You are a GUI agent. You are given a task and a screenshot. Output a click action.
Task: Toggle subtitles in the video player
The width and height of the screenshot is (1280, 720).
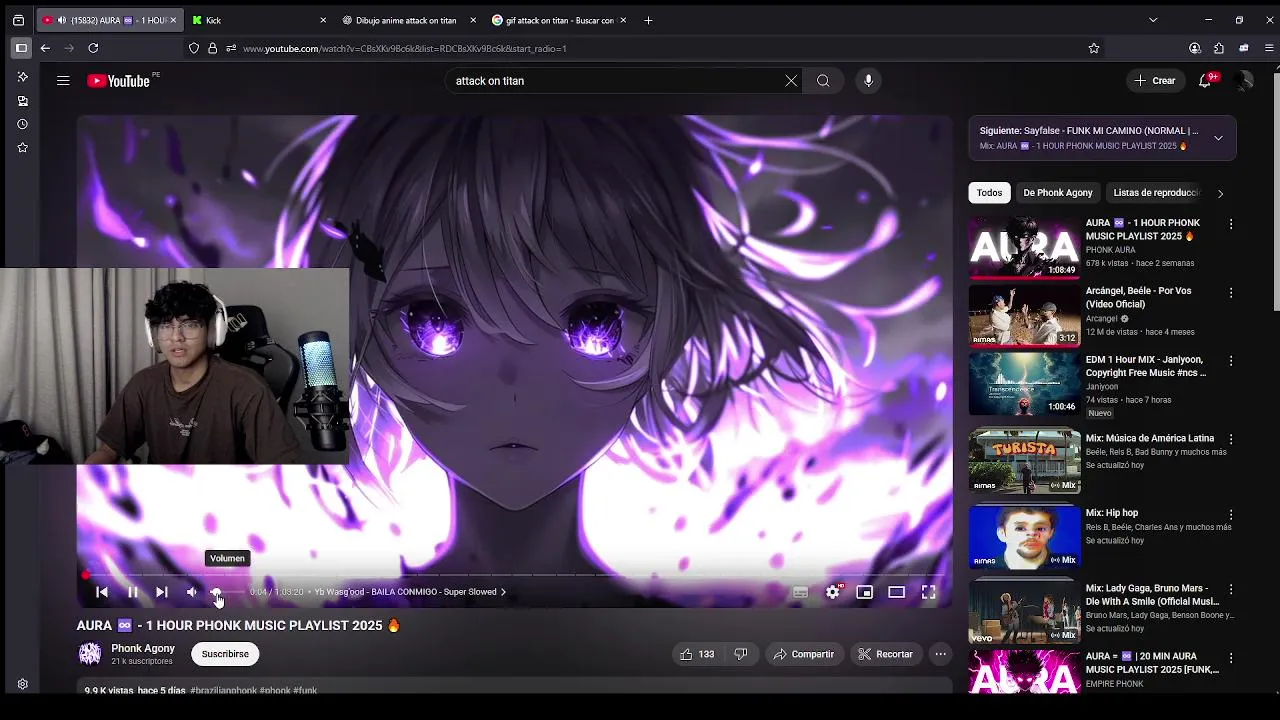800,592
